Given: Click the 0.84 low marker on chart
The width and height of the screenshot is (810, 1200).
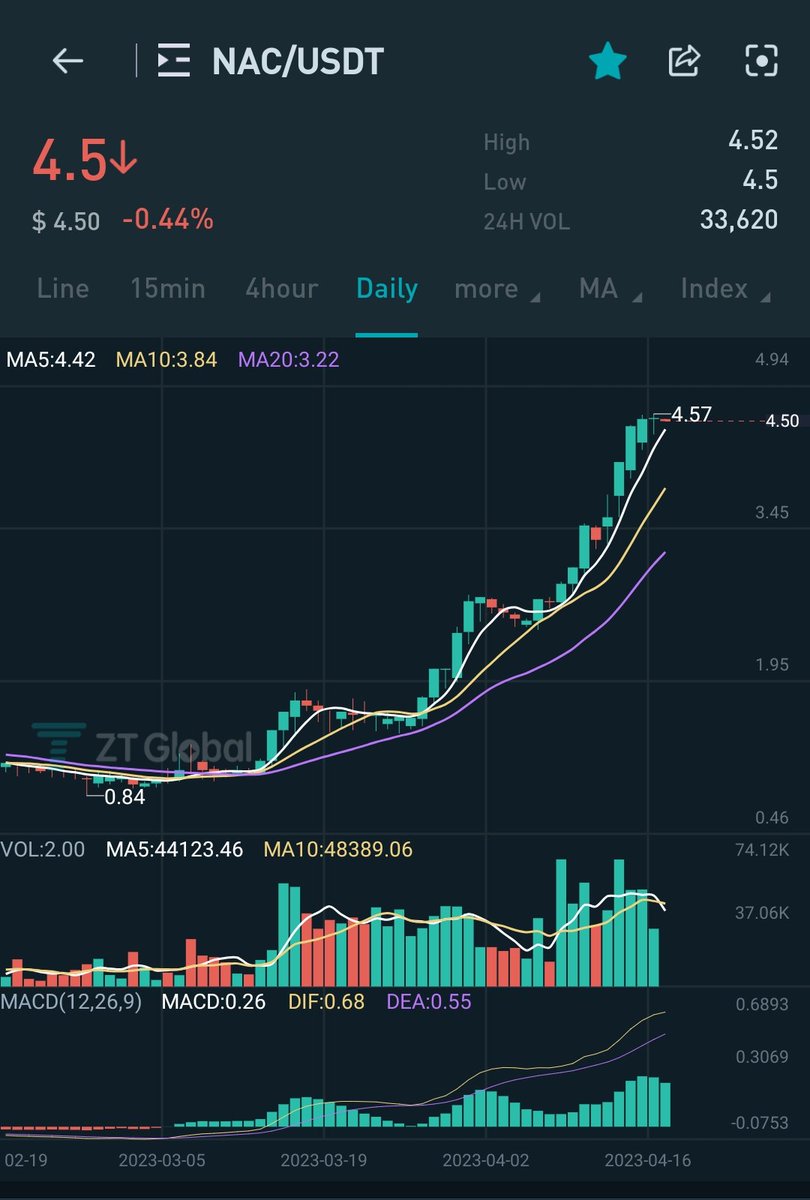Looking at the screenshot, I should pos(125,797).
